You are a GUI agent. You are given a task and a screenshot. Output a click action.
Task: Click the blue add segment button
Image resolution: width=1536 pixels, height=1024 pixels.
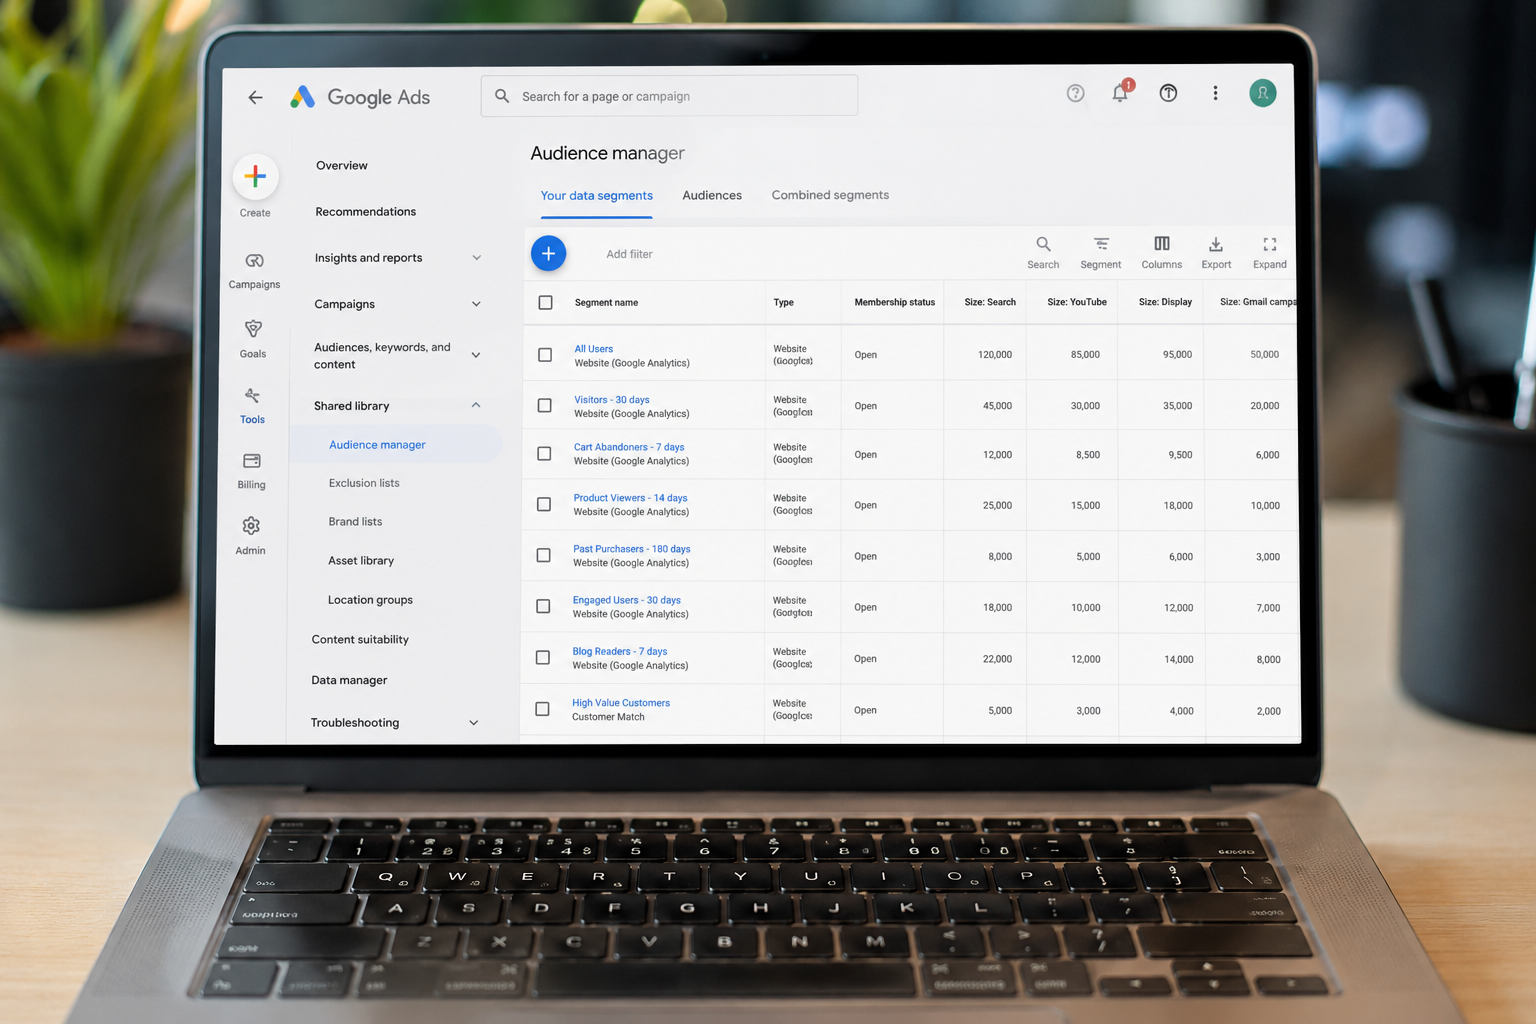548,254
